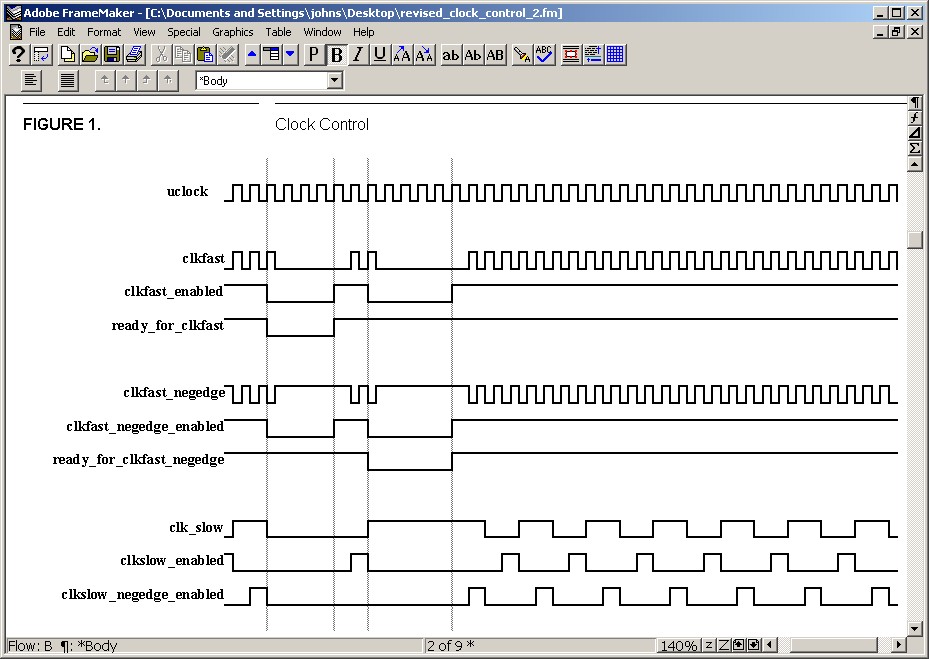
Task: Click the up triangle Previous Page icon
Action: click(252, 55)
